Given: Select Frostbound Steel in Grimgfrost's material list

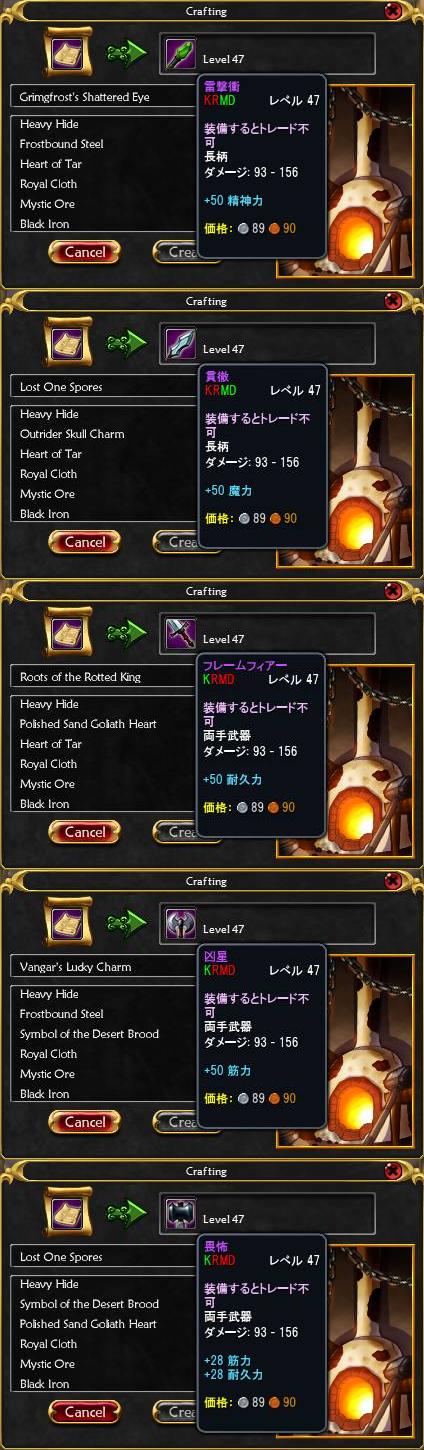Looking at the screenshot, I should (x=62, y=144).
